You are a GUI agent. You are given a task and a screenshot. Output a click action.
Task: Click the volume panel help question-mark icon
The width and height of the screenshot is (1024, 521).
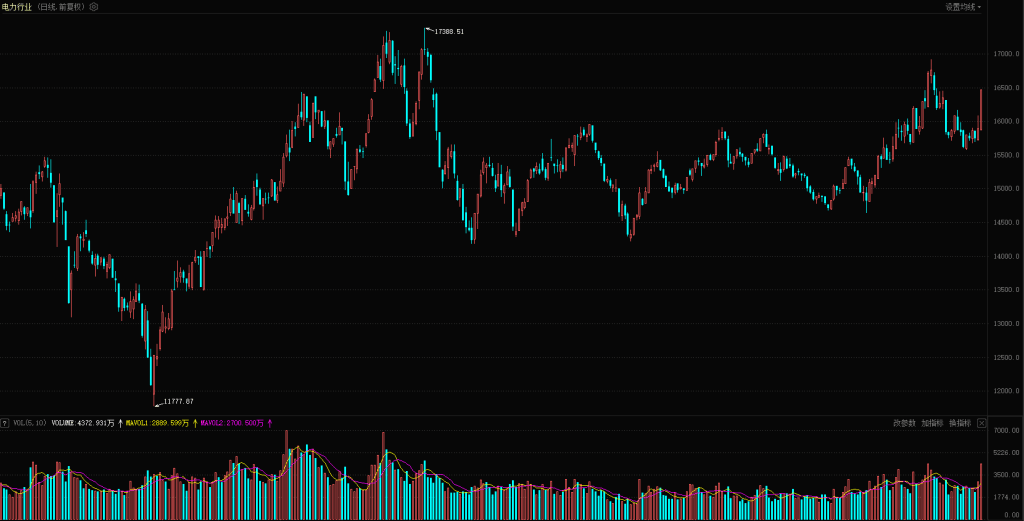click(5, 423)
